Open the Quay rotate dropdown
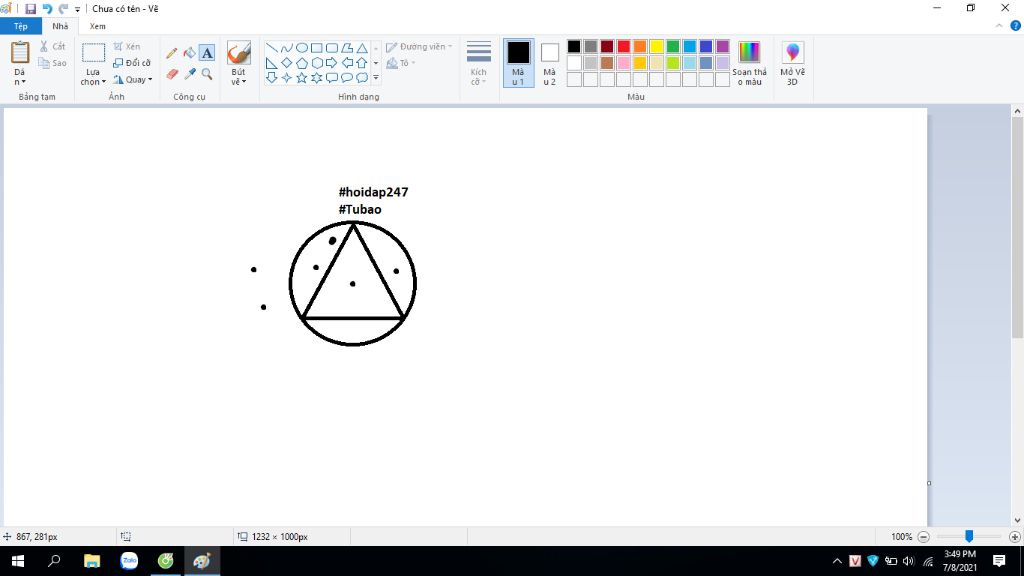Viewport: 1024px width, 576px height. point(133,80)
